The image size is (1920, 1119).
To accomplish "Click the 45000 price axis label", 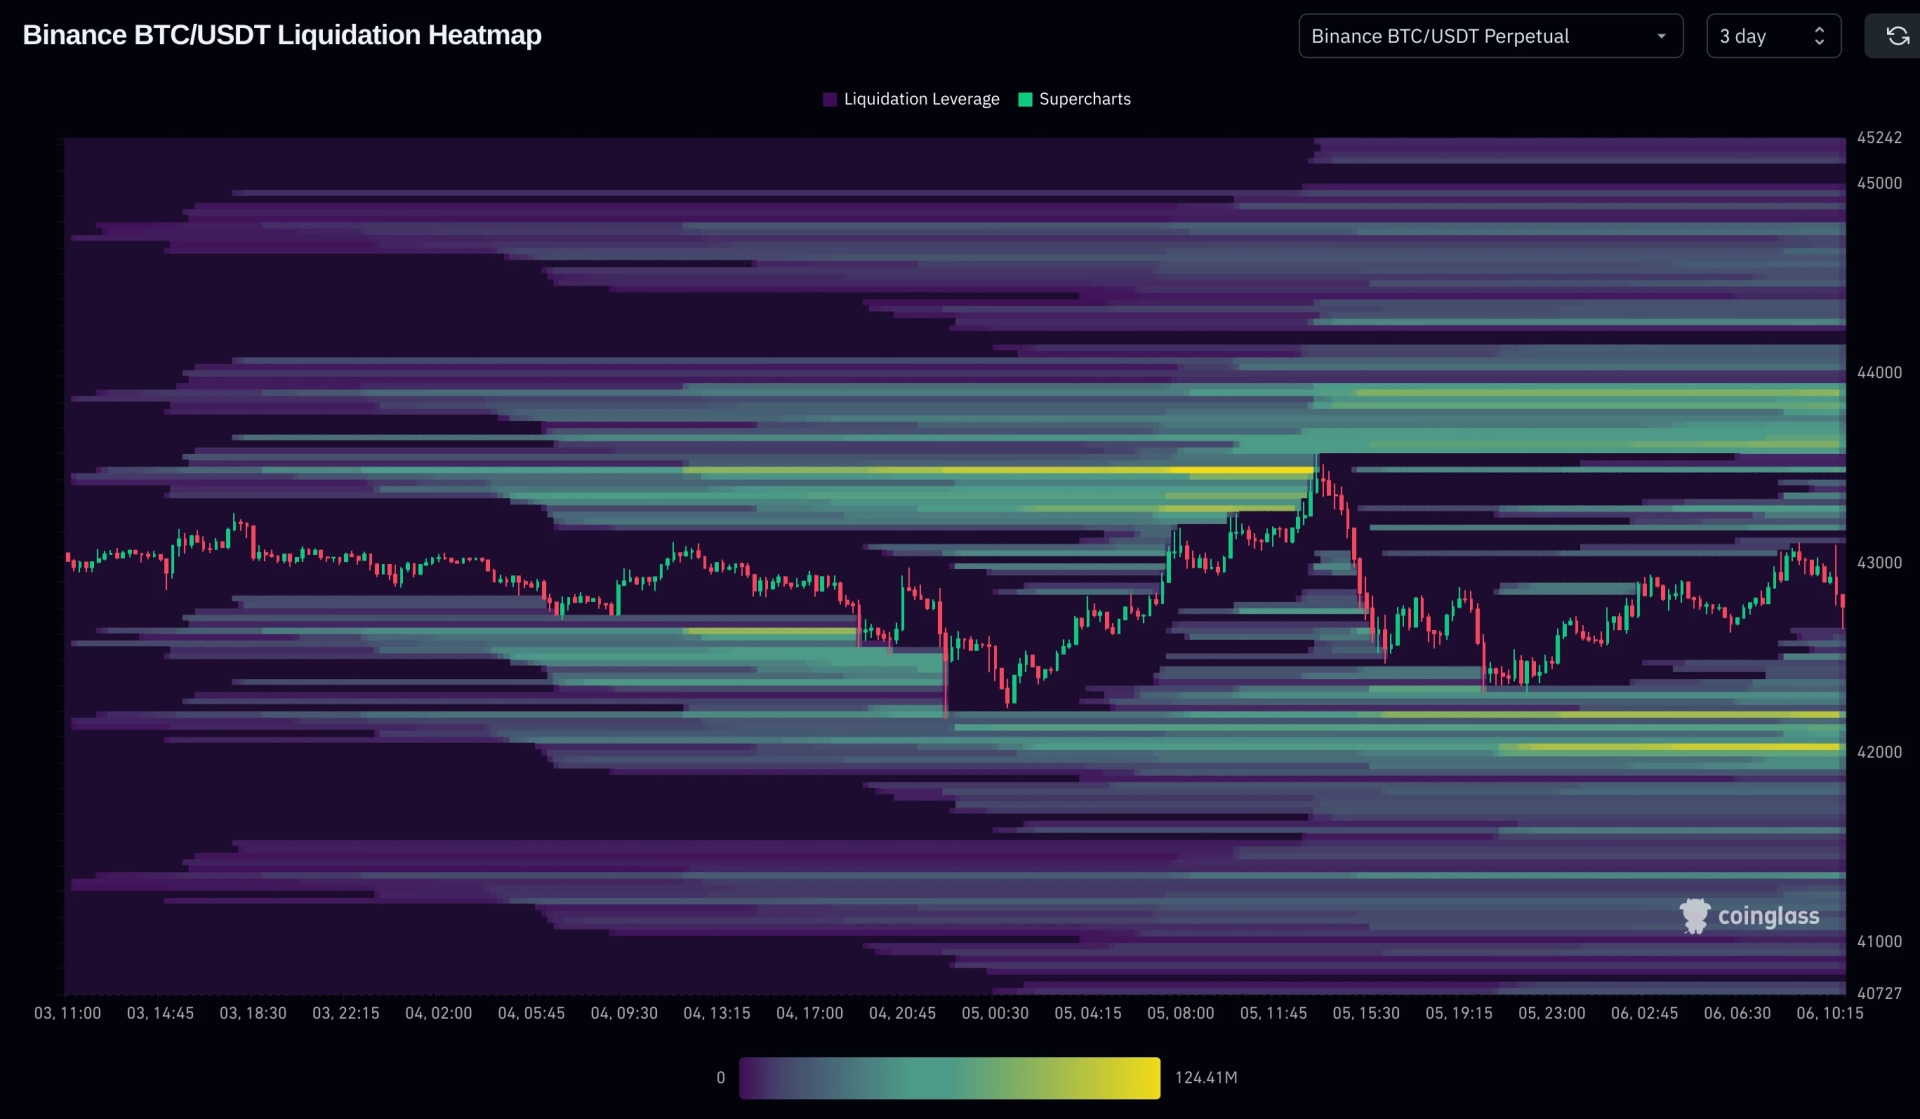I will (1879, 183).
